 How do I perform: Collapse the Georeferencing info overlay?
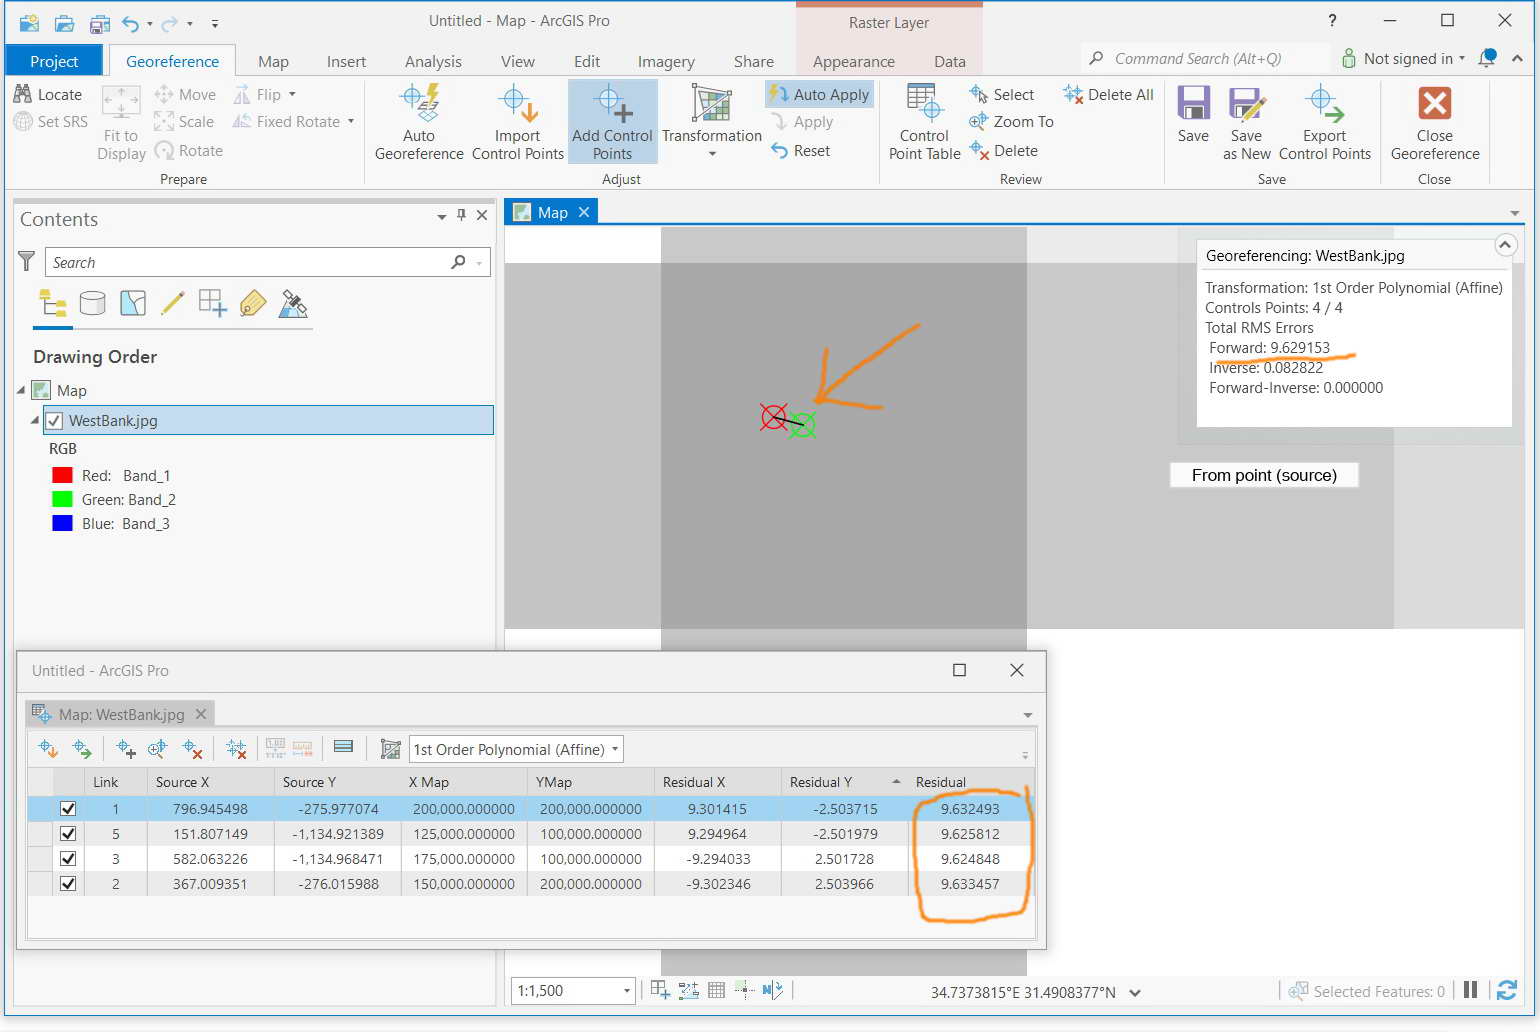(1505, 244)
